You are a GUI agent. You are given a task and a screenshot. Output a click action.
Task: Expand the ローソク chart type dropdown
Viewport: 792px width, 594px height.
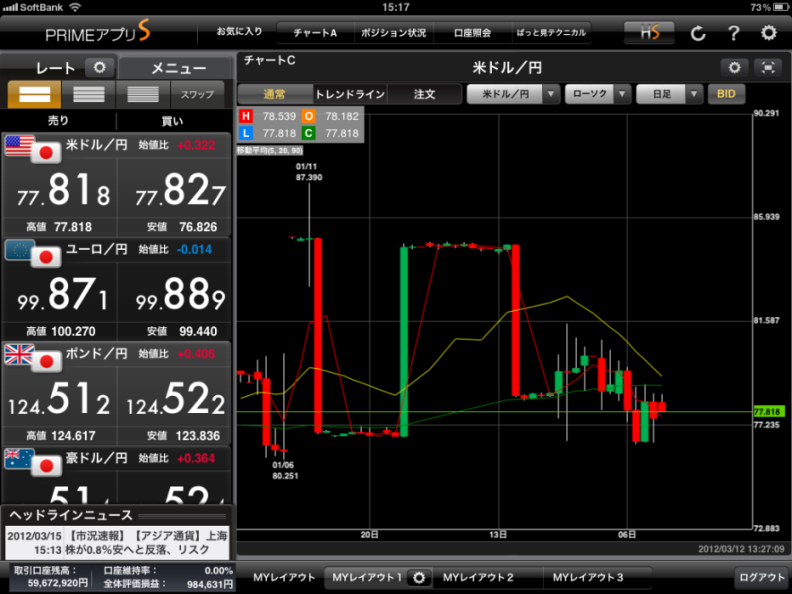(597, 94)
